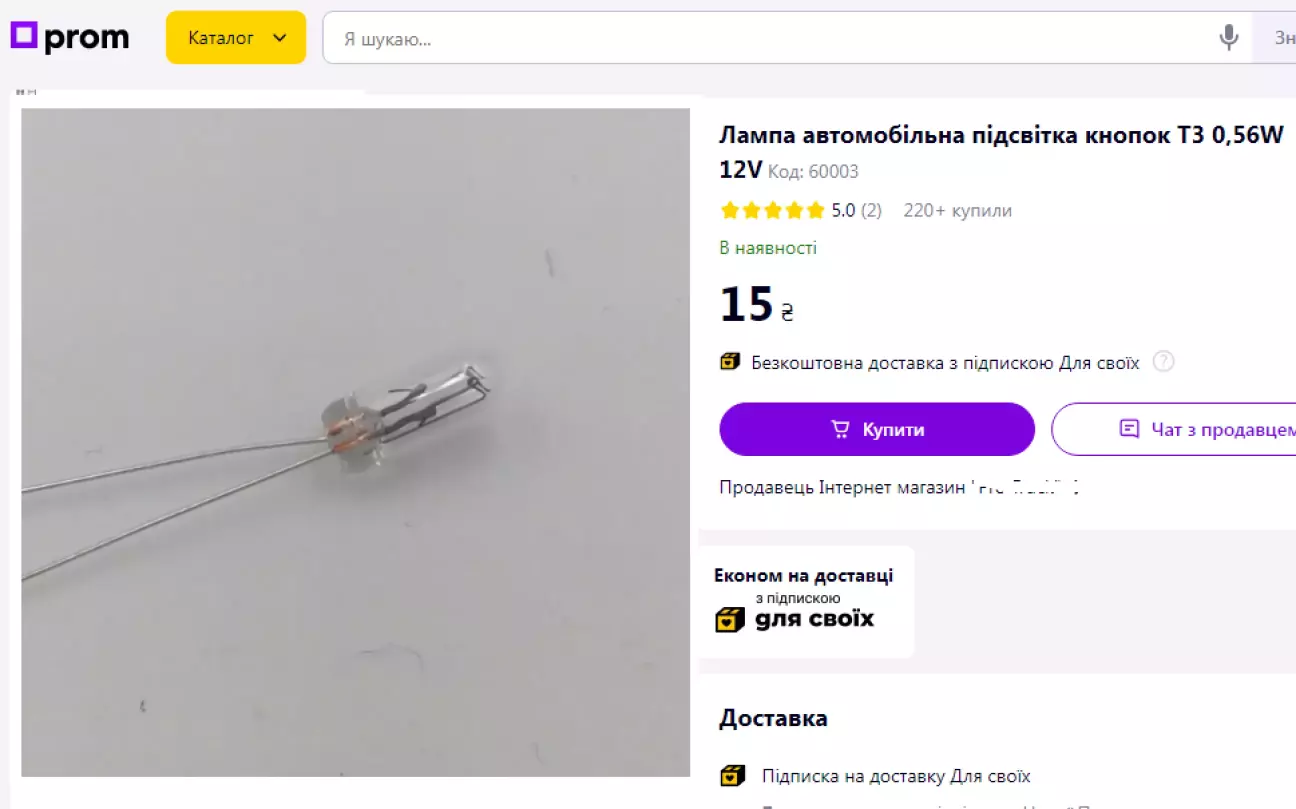1296x809 pixels.
Task: Open the lamp product photo
Action: coord(356,442)
